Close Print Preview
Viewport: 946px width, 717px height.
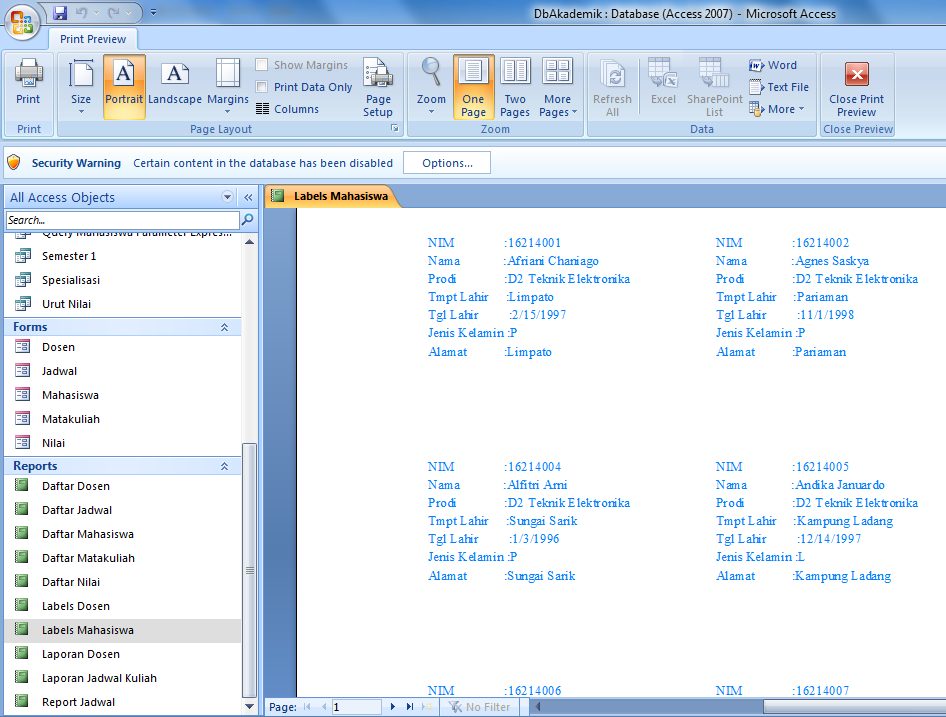pyautogui.click(x=856, y=88)
